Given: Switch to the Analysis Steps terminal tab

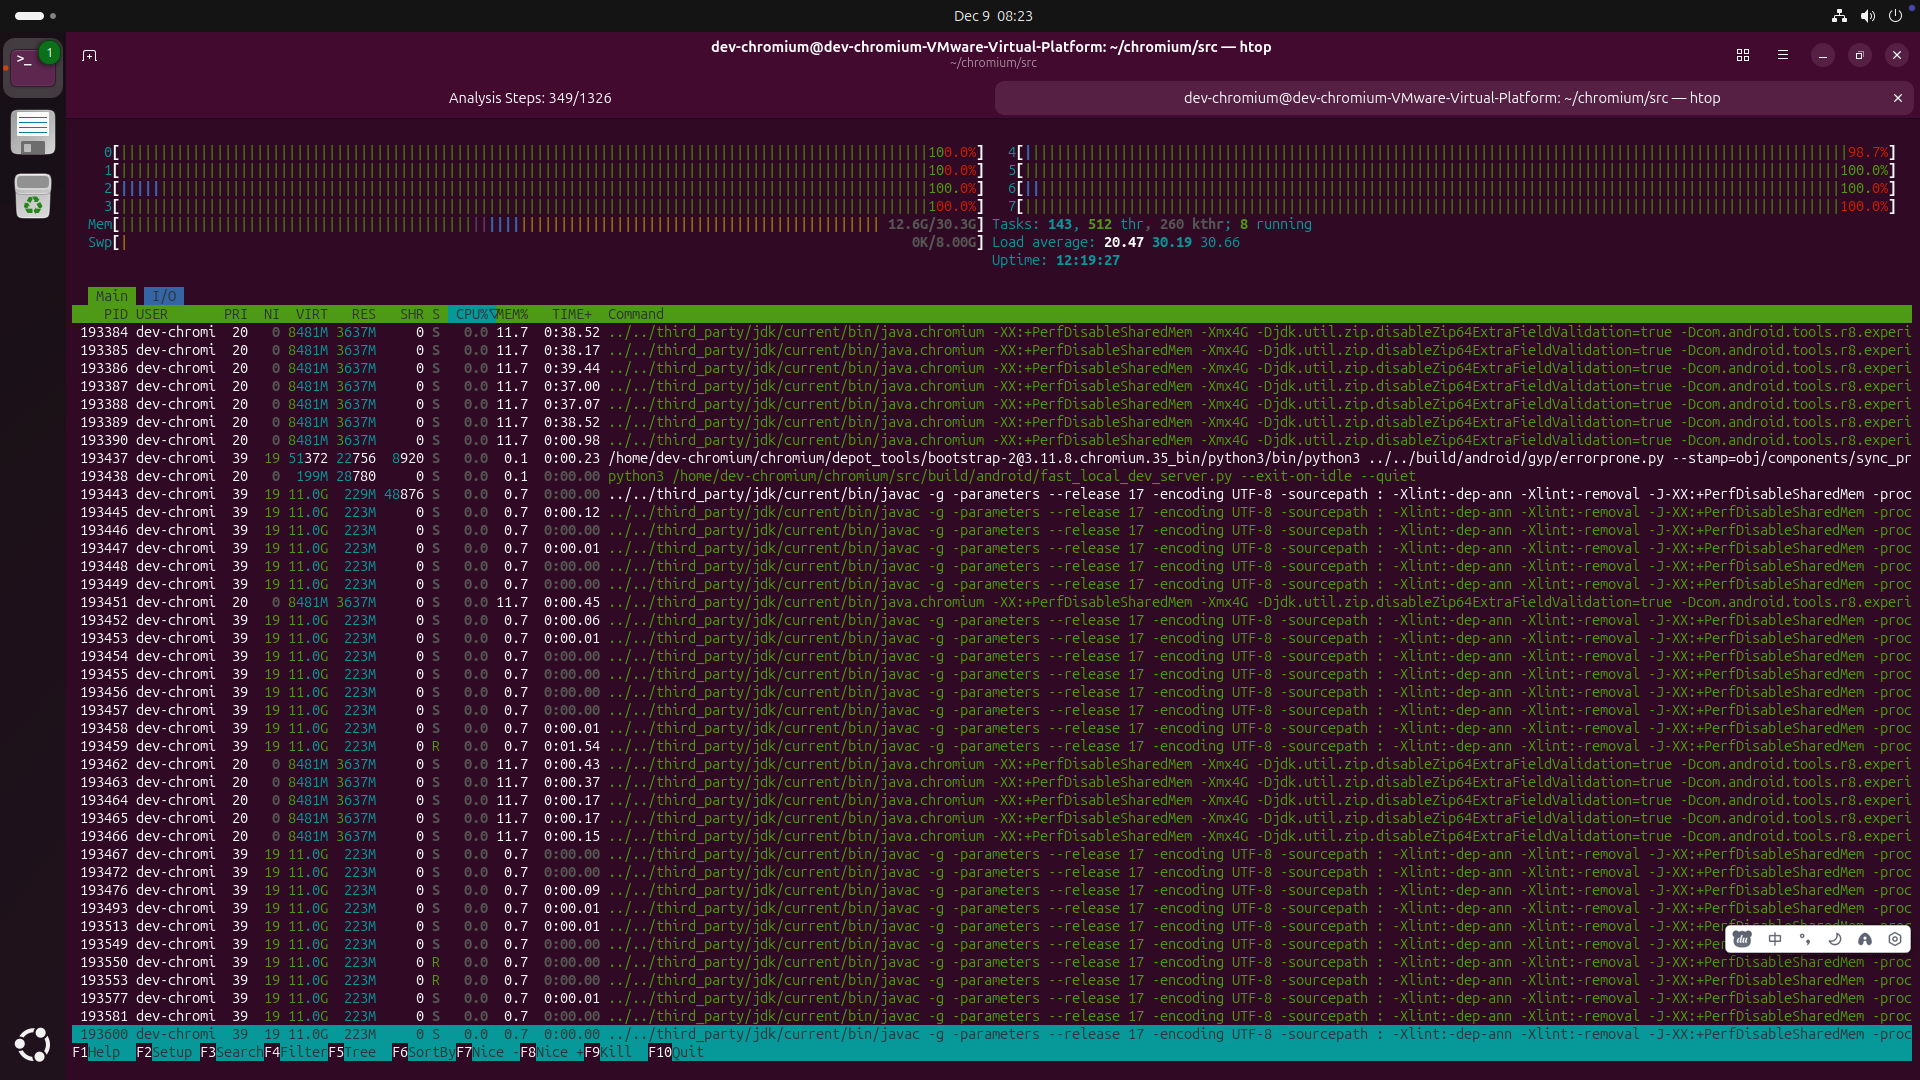Looking at the screenshot, I should click(x=530, y=98).
